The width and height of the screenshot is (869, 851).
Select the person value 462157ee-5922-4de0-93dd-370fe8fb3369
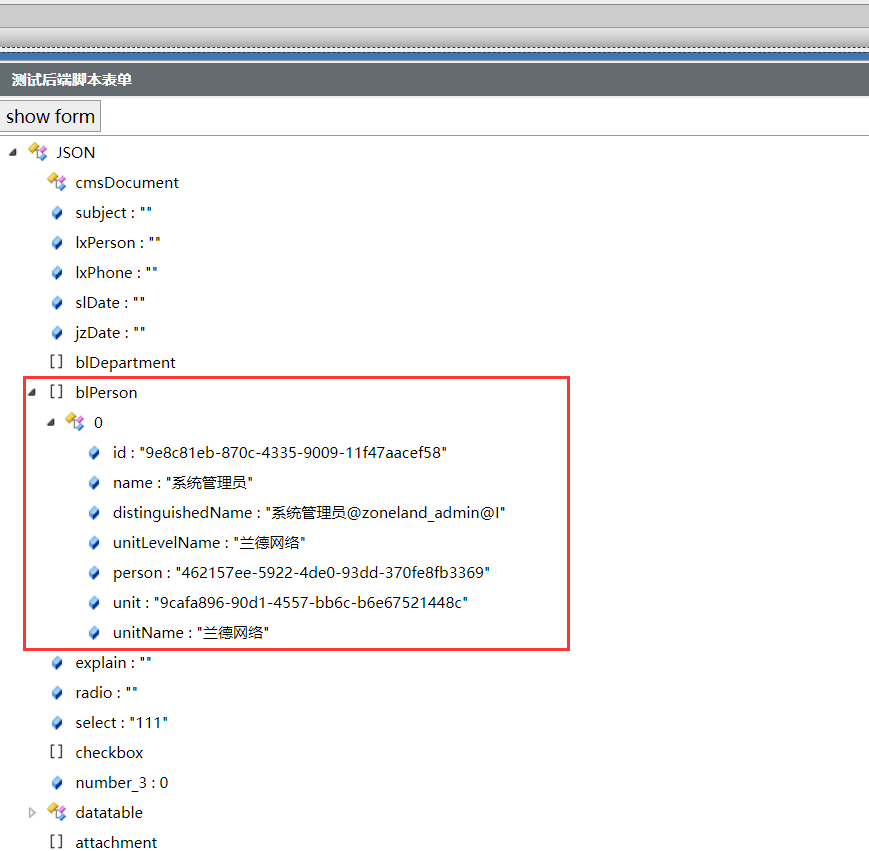(x=333, y=572)
